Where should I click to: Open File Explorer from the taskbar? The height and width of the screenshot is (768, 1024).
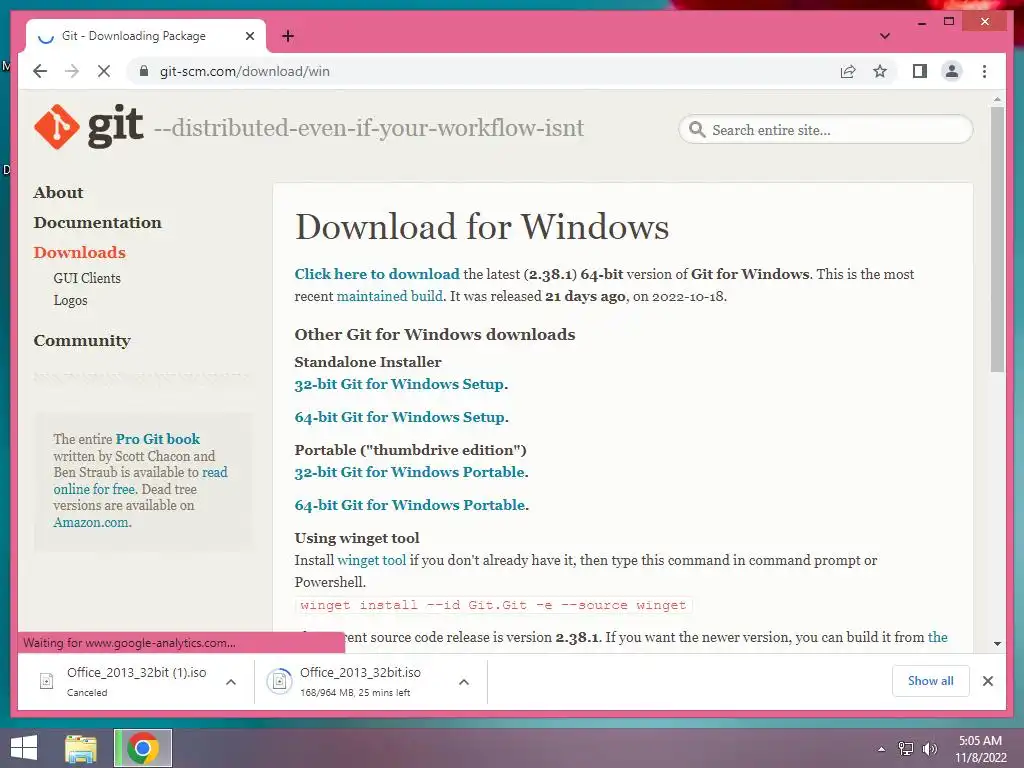[x=81, y=748]
